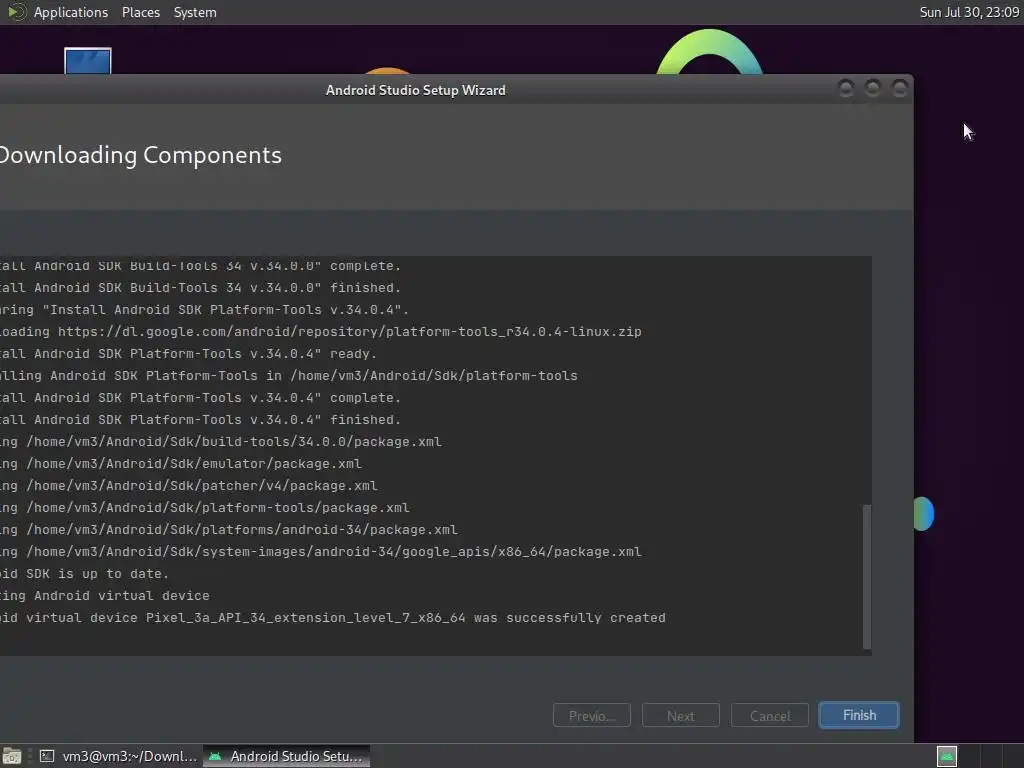Viewport: 1024px width, 768px height.
Task: Click the platforms/android-34/package.xml log line
Action: [x=229, y=530]
